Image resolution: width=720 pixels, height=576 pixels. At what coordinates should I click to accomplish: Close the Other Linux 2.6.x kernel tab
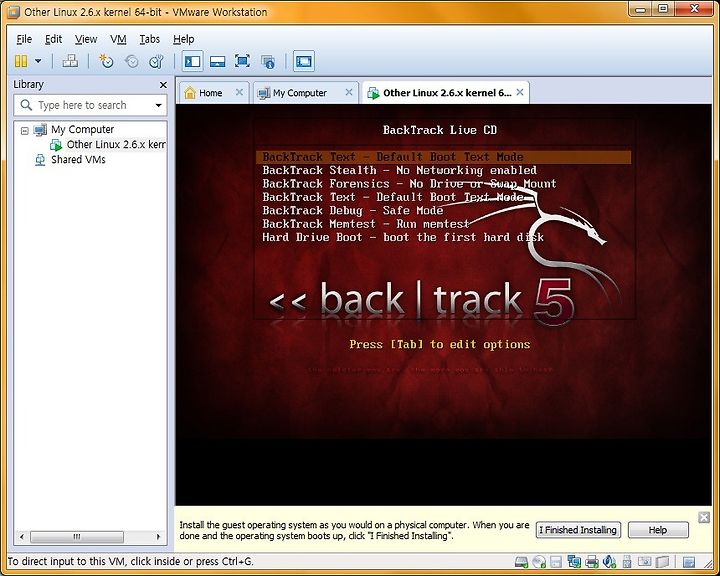coord(520,92)
